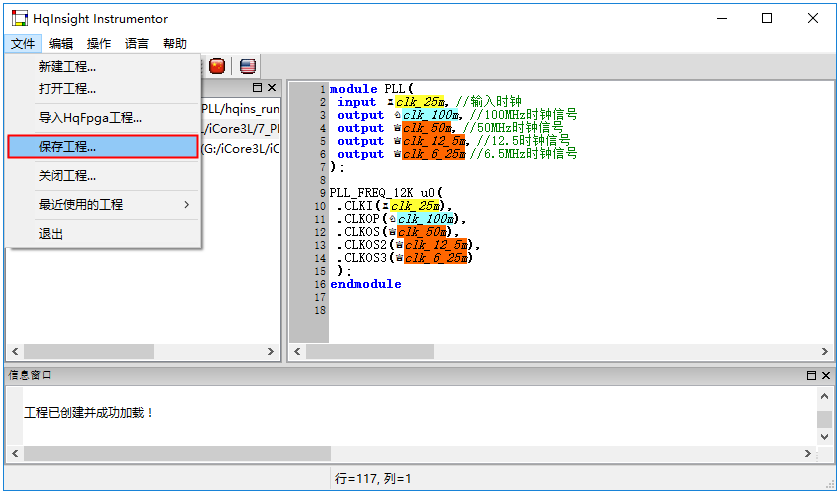840x494 pixels.
Task: Open the 帮助 menu
Action: point(174,43)
